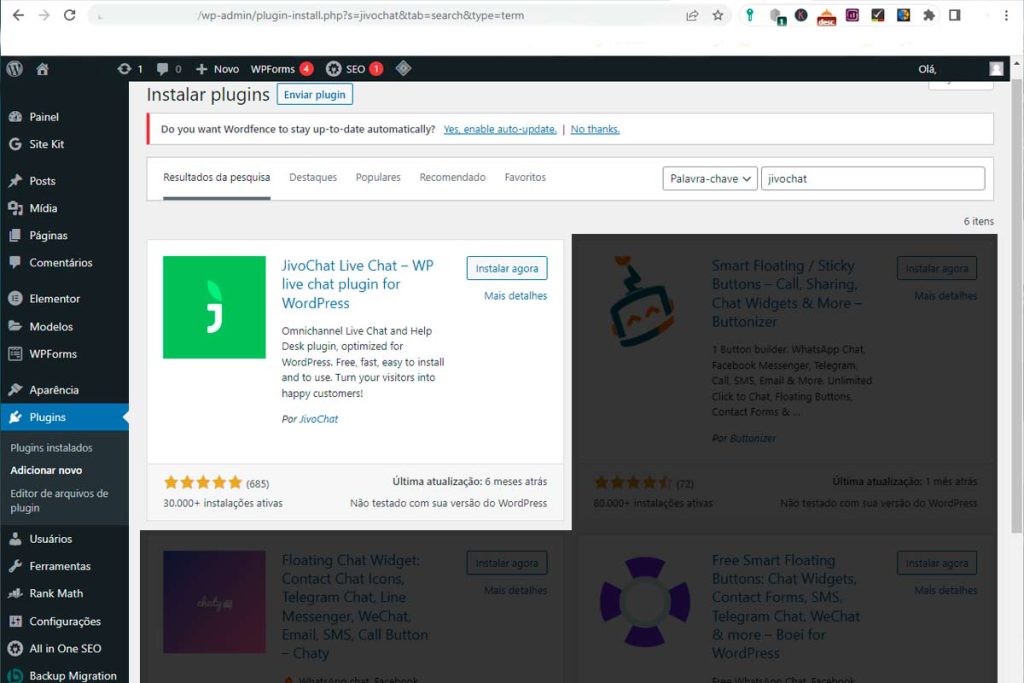Click 'Yes, enable auto-update' link
Viewport: 1024px width, 683px height.
500,129
